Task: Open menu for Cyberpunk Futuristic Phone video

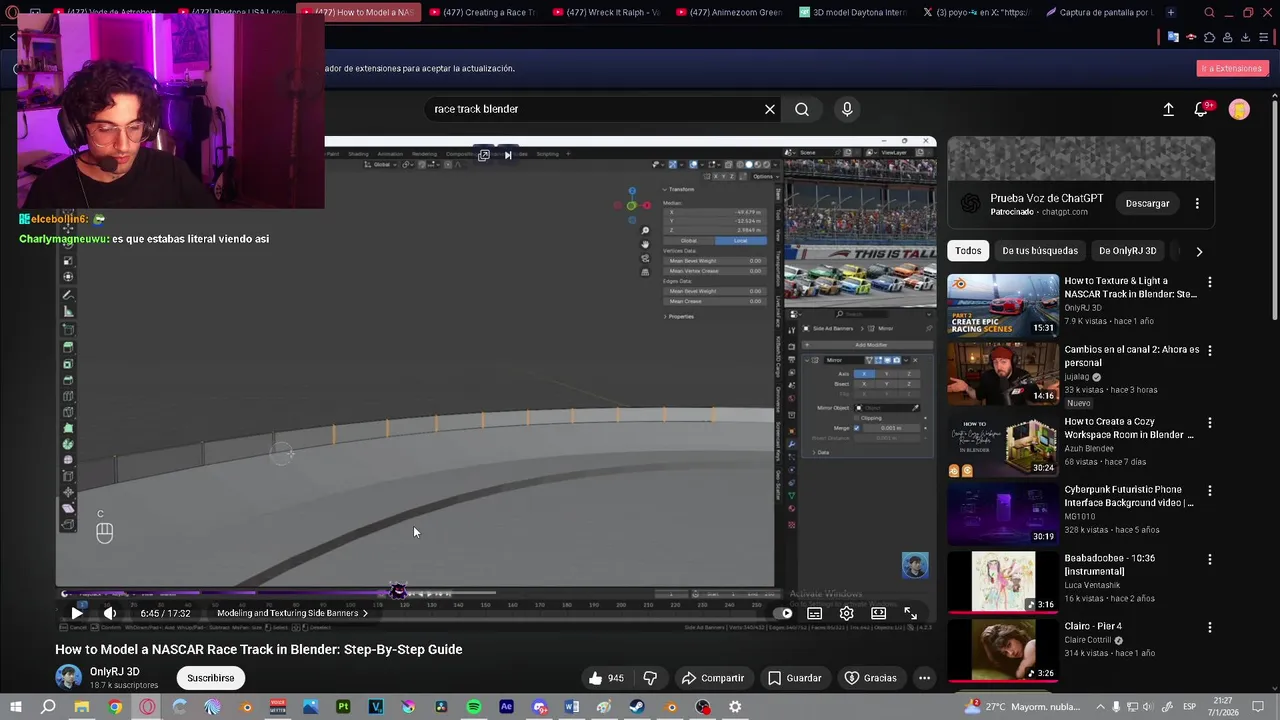Action: pyautogui.click(x=1209, y=491)
